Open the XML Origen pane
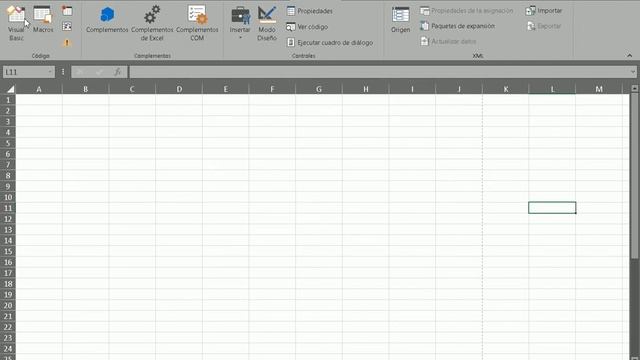 click(x=400, y=20)
